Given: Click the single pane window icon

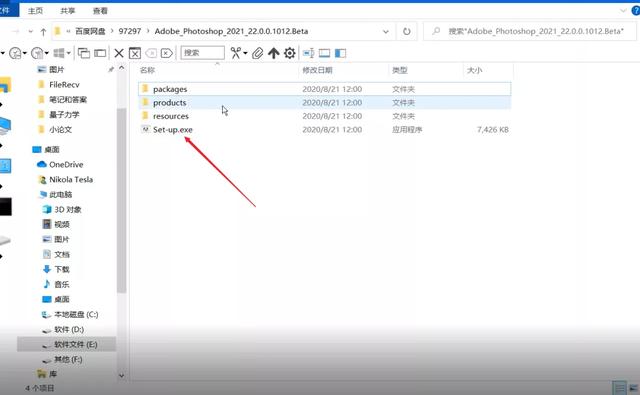Looking at the screenshot, I should click(x=100, y=53).
